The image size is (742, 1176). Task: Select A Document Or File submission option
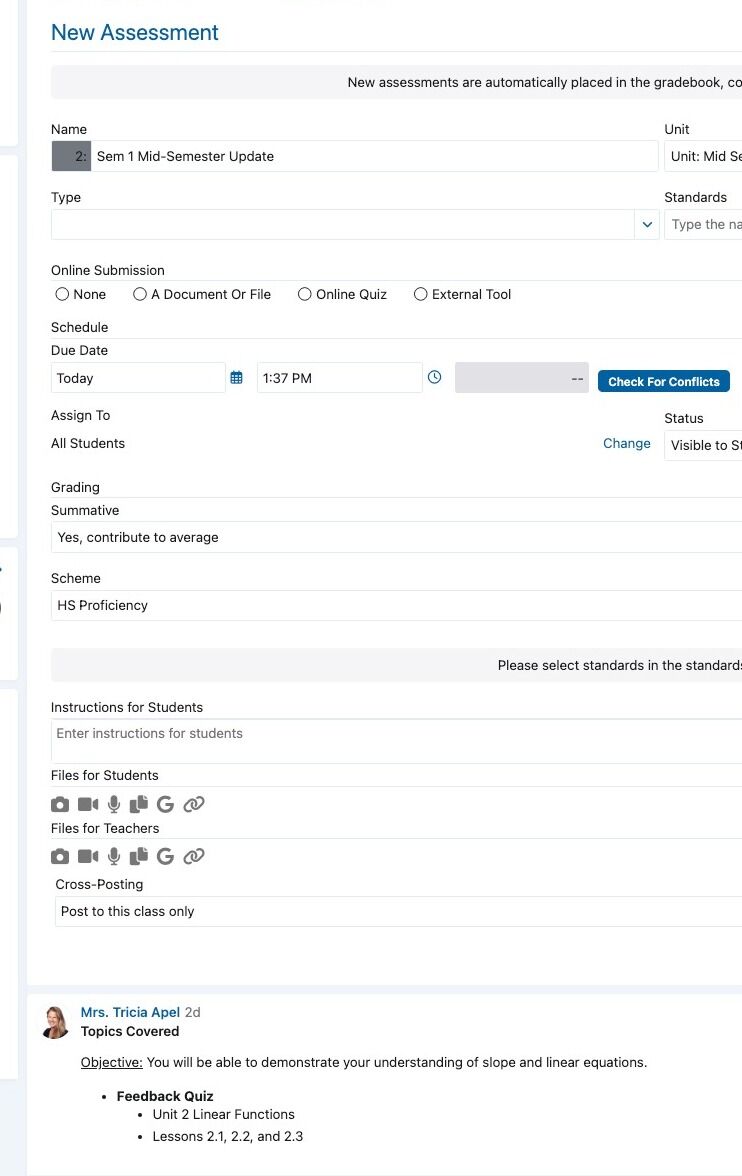click(x=140, y=294)
